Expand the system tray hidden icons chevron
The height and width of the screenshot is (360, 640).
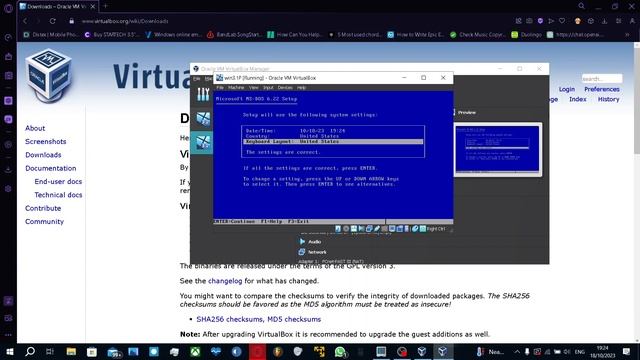point(517,351)
